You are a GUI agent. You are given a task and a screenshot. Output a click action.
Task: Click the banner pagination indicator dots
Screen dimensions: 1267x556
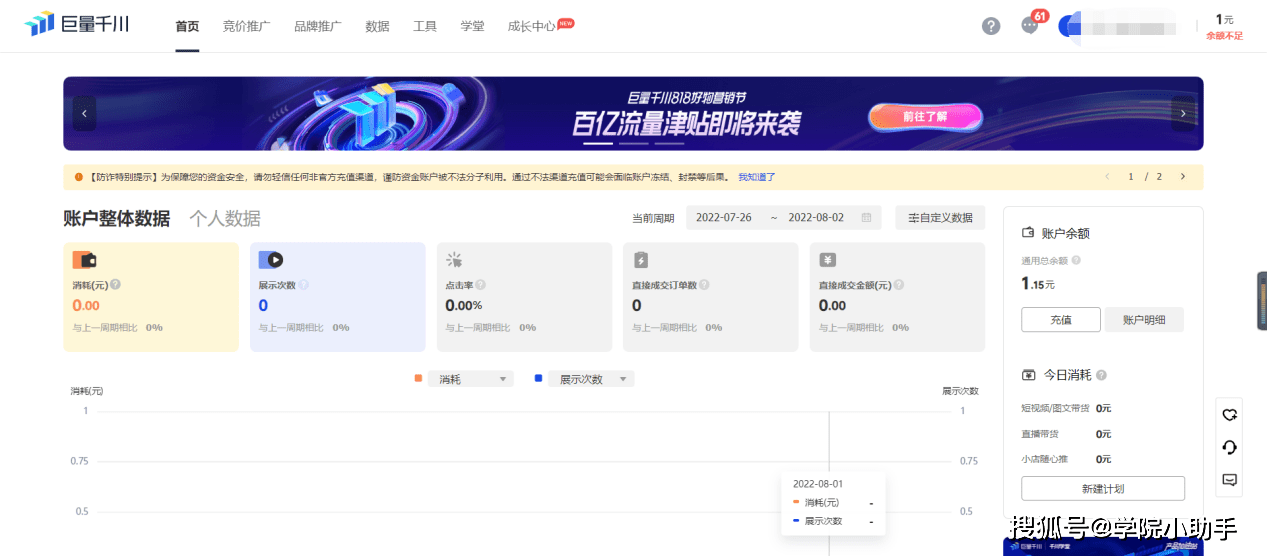click(x=633, y=143)
